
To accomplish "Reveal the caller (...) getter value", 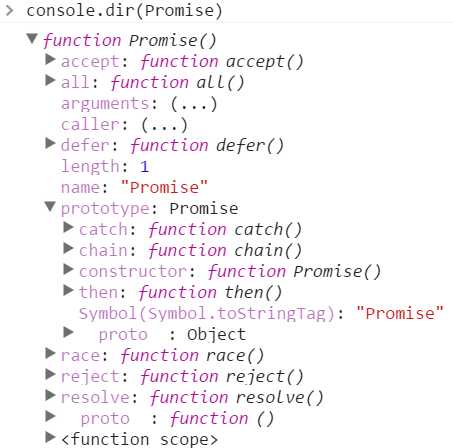I will click(x=164, y=125).
